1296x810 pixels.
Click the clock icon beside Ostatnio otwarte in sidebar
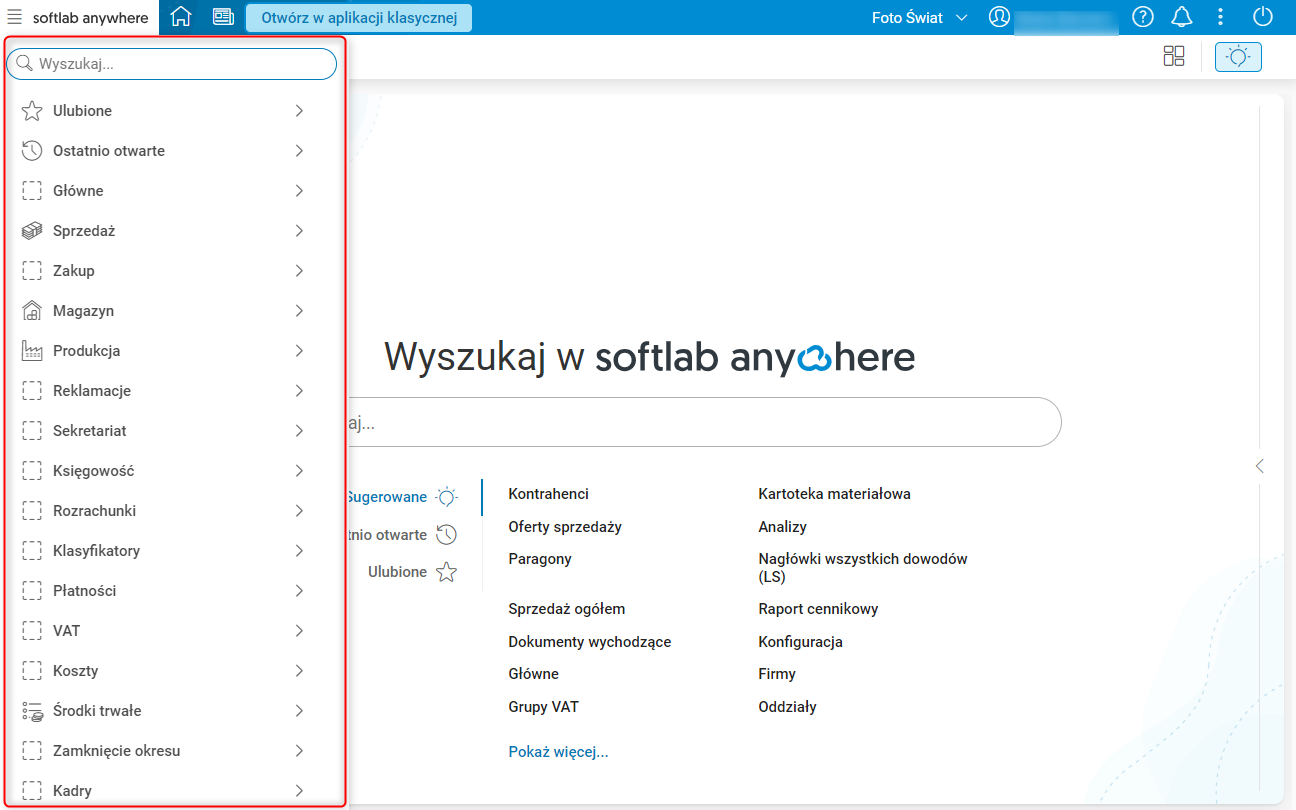[32, 151]
